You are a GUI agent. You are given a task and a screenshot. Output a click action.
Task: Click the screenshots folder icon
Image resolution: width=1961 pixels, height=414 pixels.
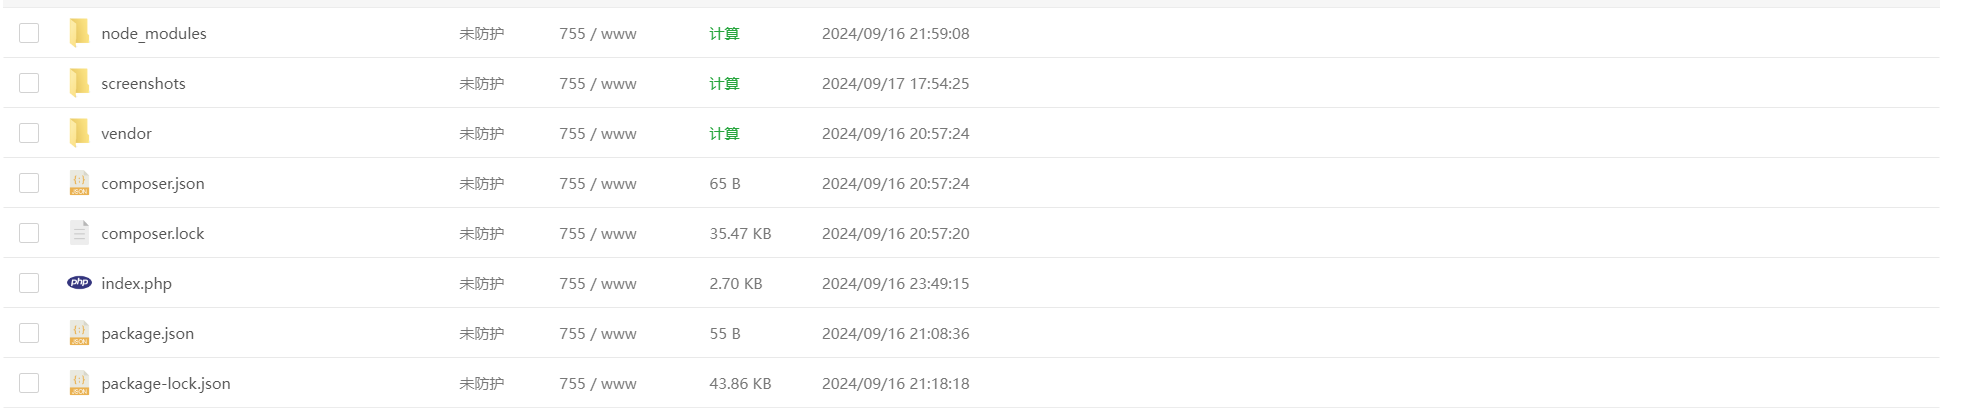[x=79, y=83]
